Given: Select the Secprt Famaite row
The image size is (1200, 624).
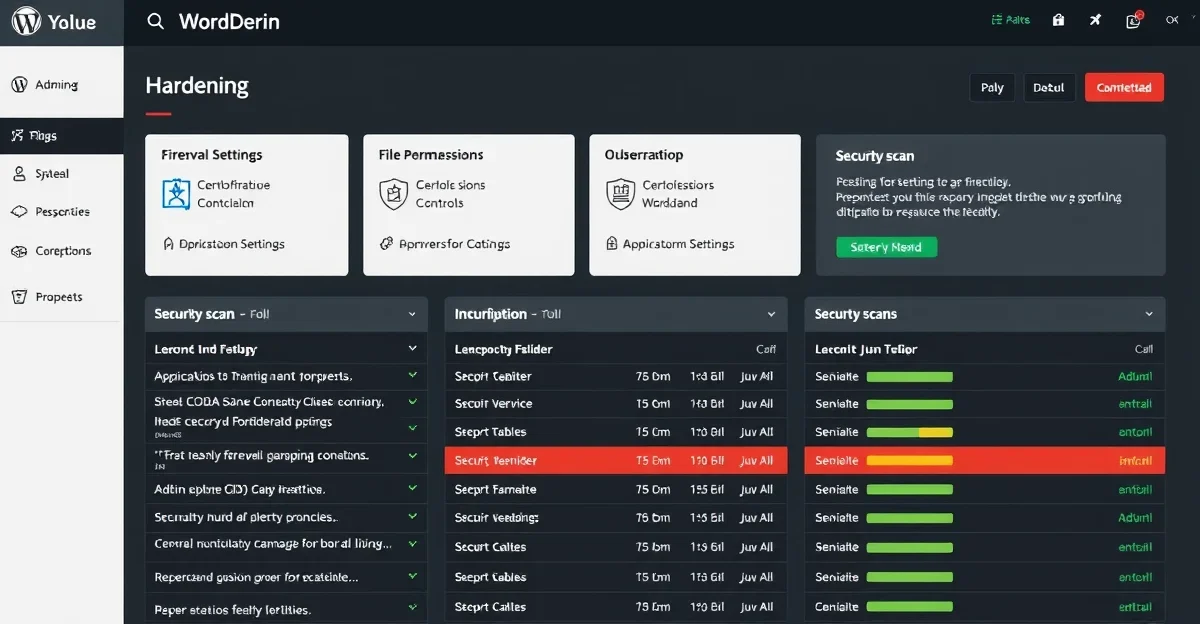Looking at the screenshot, I should tap(616, 489).
